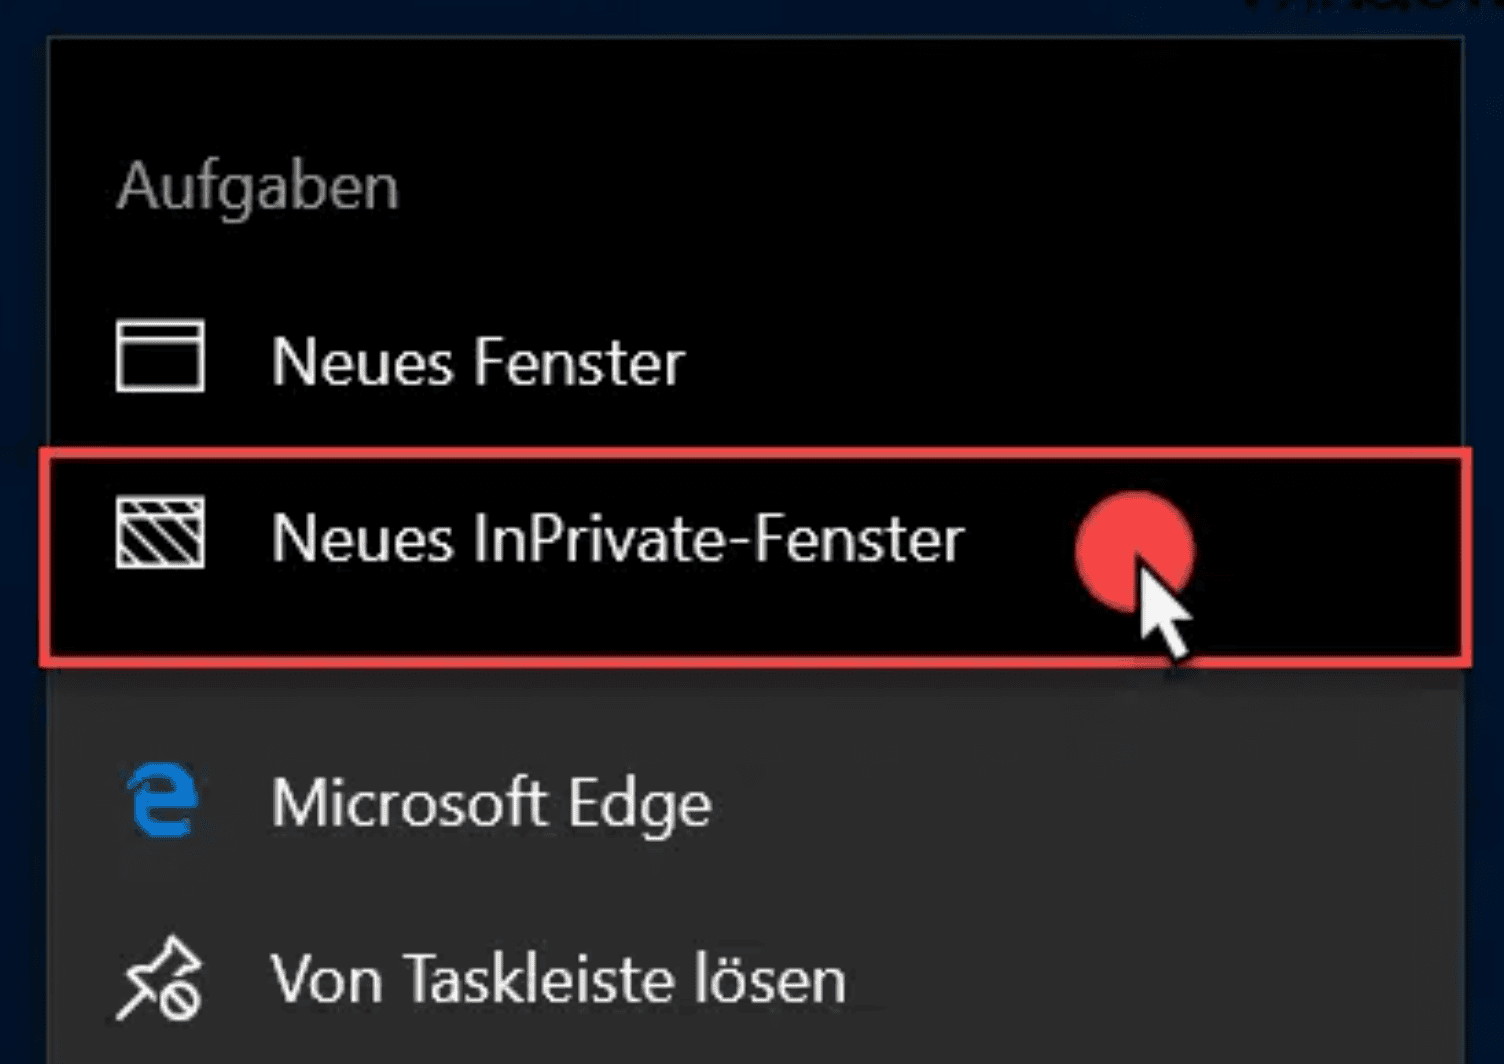
Task: Click the "Aufgaben" section header
Action: tap(258, 187)
